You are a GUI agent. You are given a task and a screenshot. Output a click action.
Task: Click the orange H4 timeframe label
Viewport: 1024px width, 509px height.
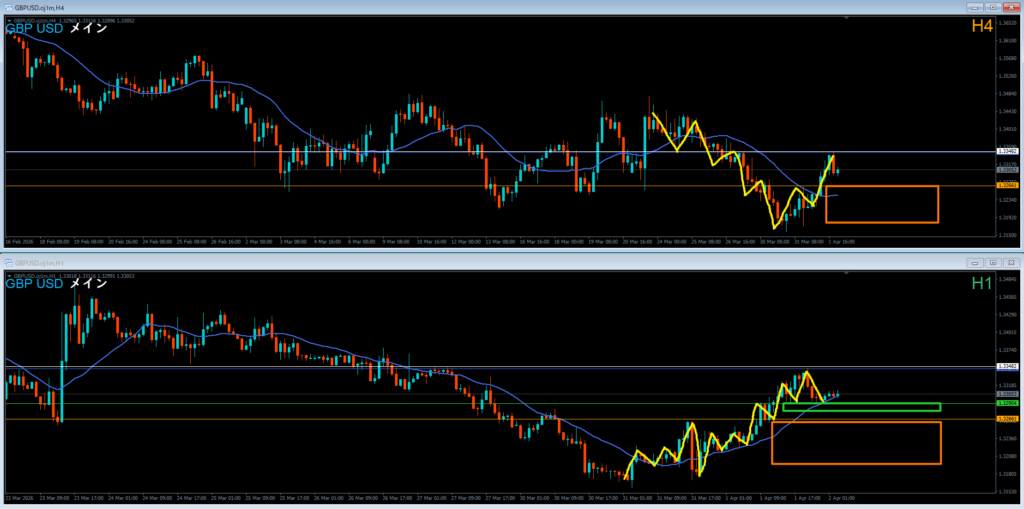(x=981, y=27)
